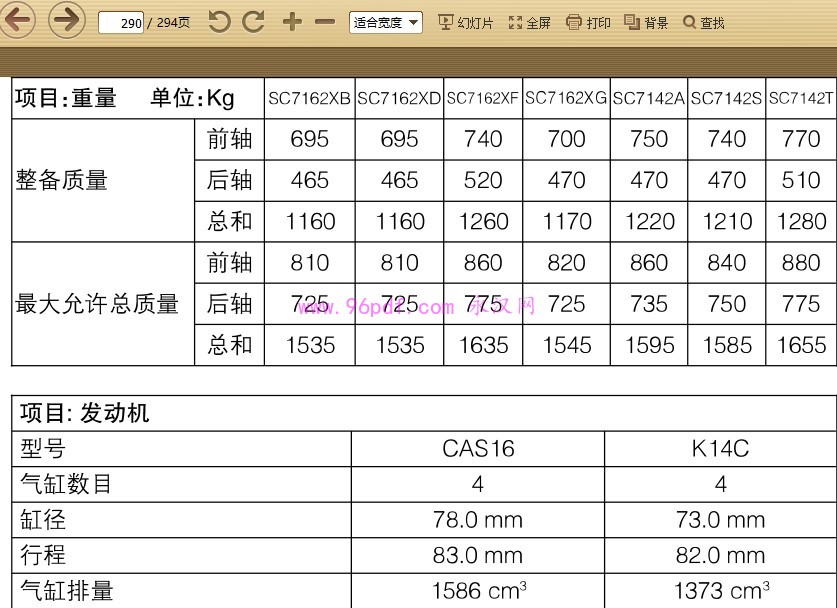Click the SC7142T column header
837x608 pixels.
[801, 99]
